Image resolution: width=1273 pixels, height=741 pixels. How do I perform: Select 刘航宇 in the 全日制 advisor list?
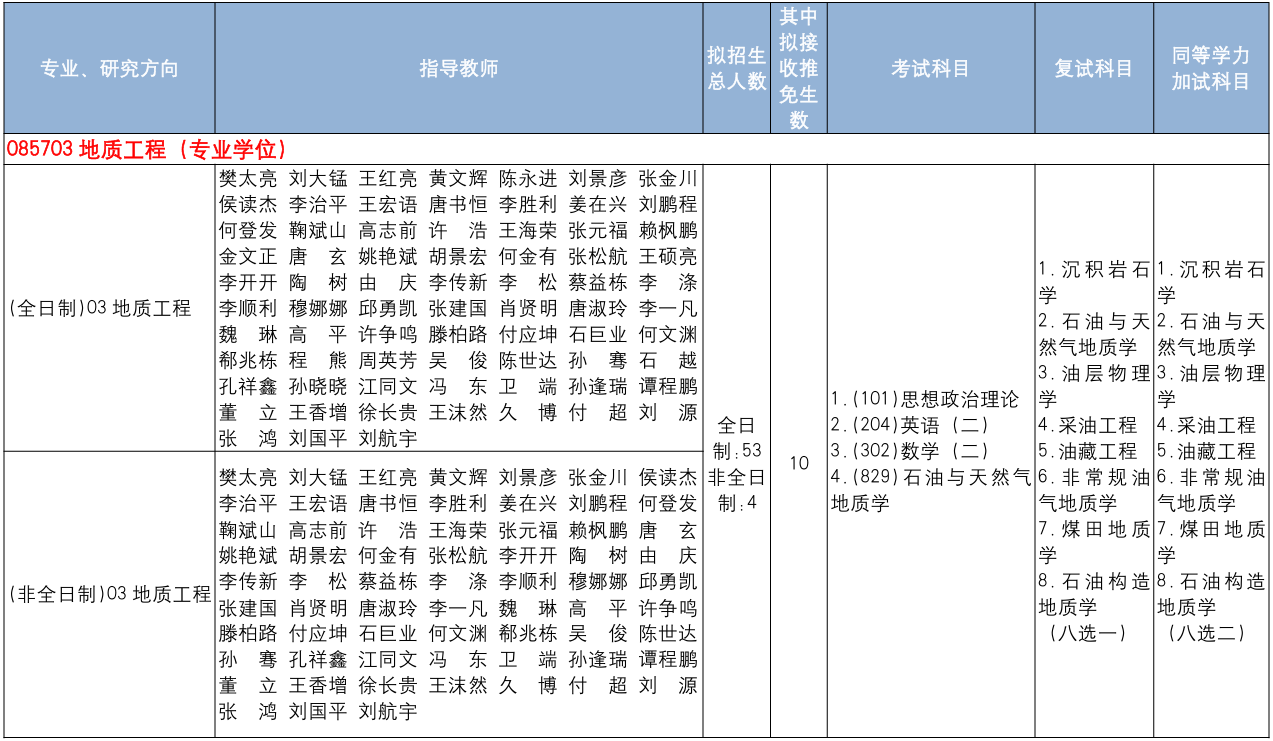[x=388, y=439]
